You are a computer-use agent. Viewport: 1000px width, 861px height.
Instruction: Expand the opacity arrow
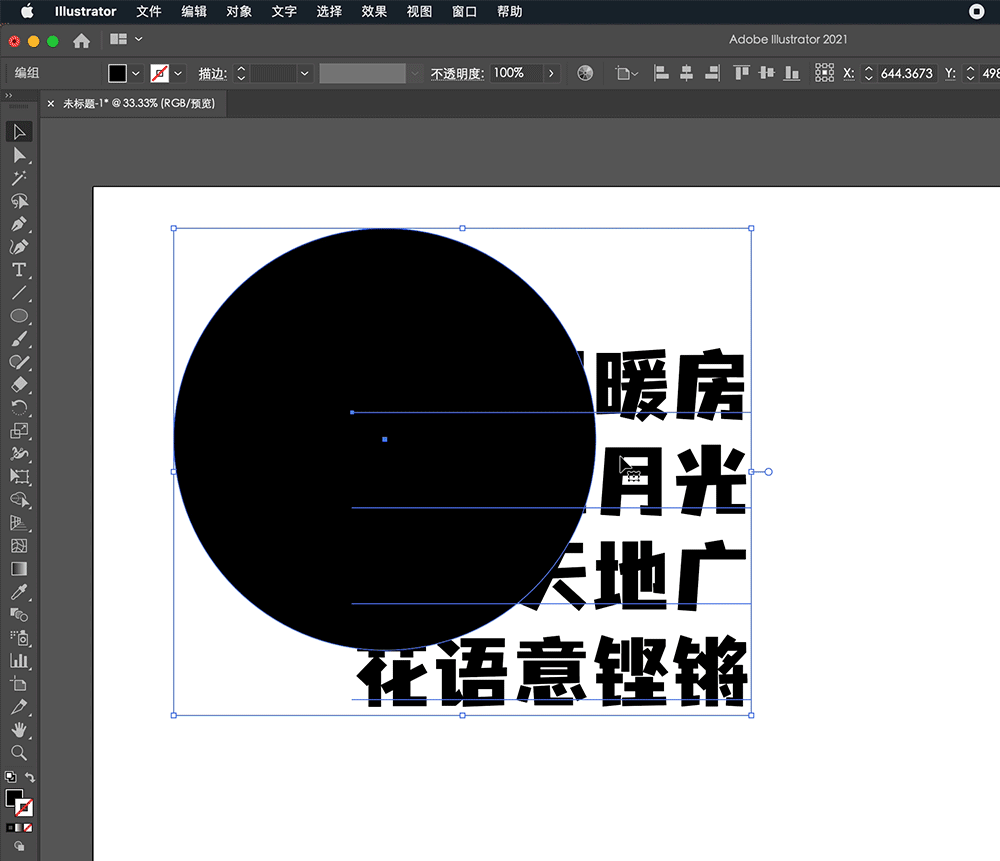click(x=551, y=73)
